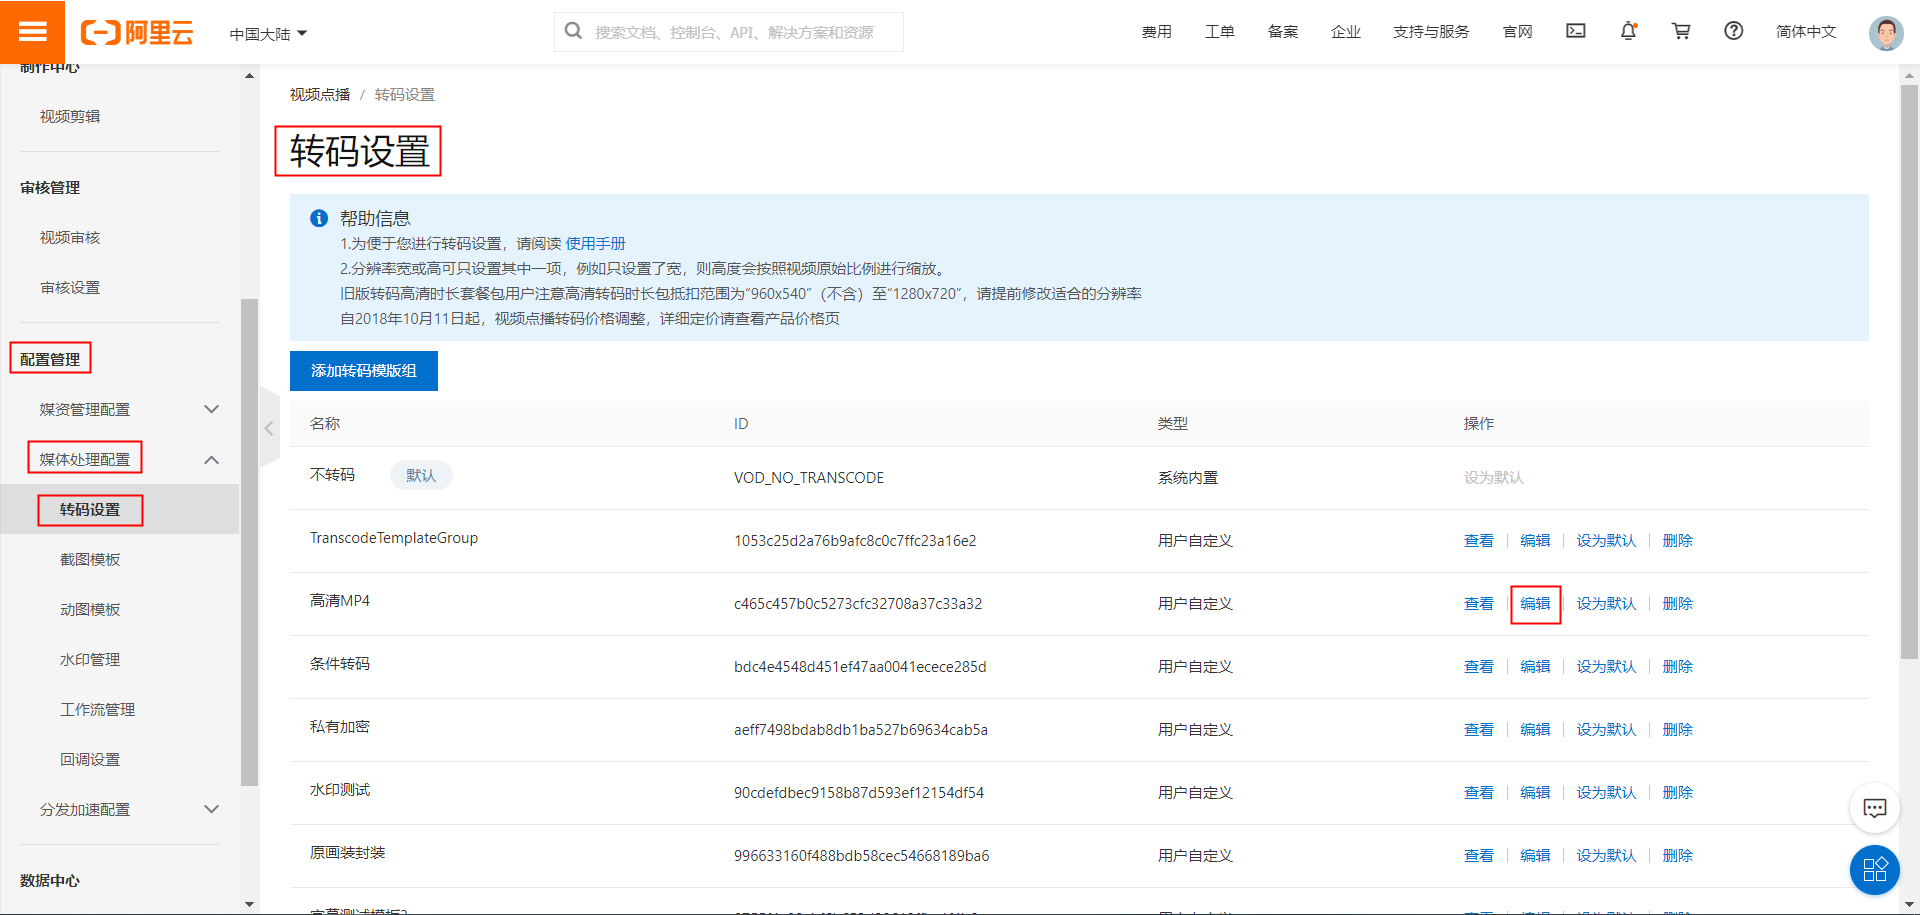1920x915 pixels.
Task: Open the hamburger menu beside the Aliyun logo
Action: click(33, 31)
